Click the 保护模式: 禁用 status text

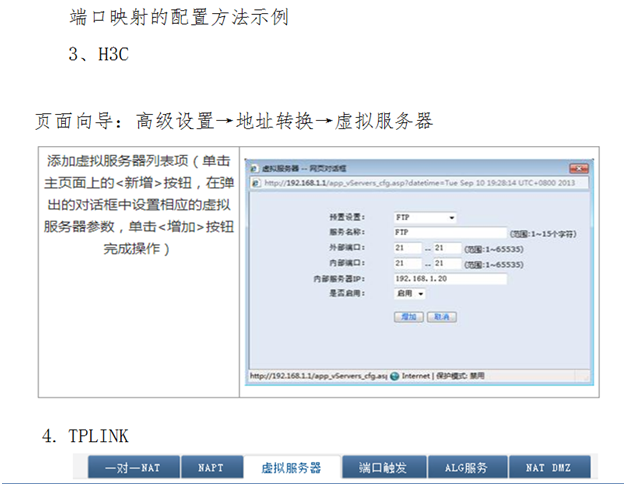point(460,376)
